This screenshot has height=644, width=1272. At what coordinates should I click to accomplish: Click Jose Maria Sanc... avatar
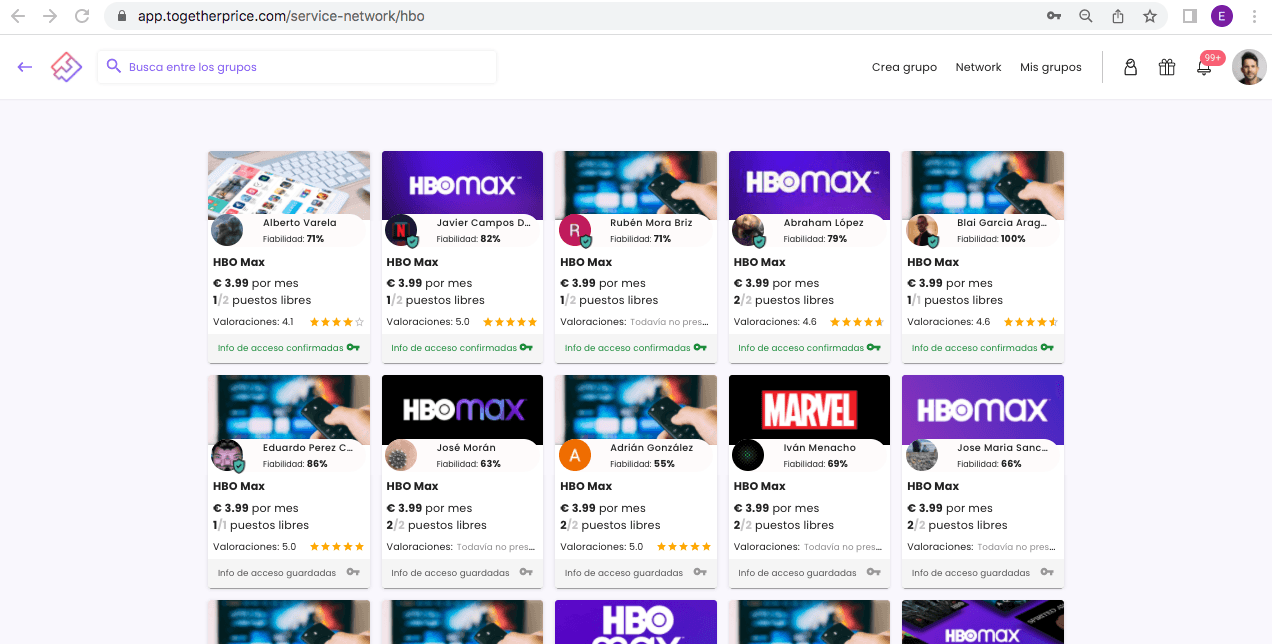click(x=922, y=455)
